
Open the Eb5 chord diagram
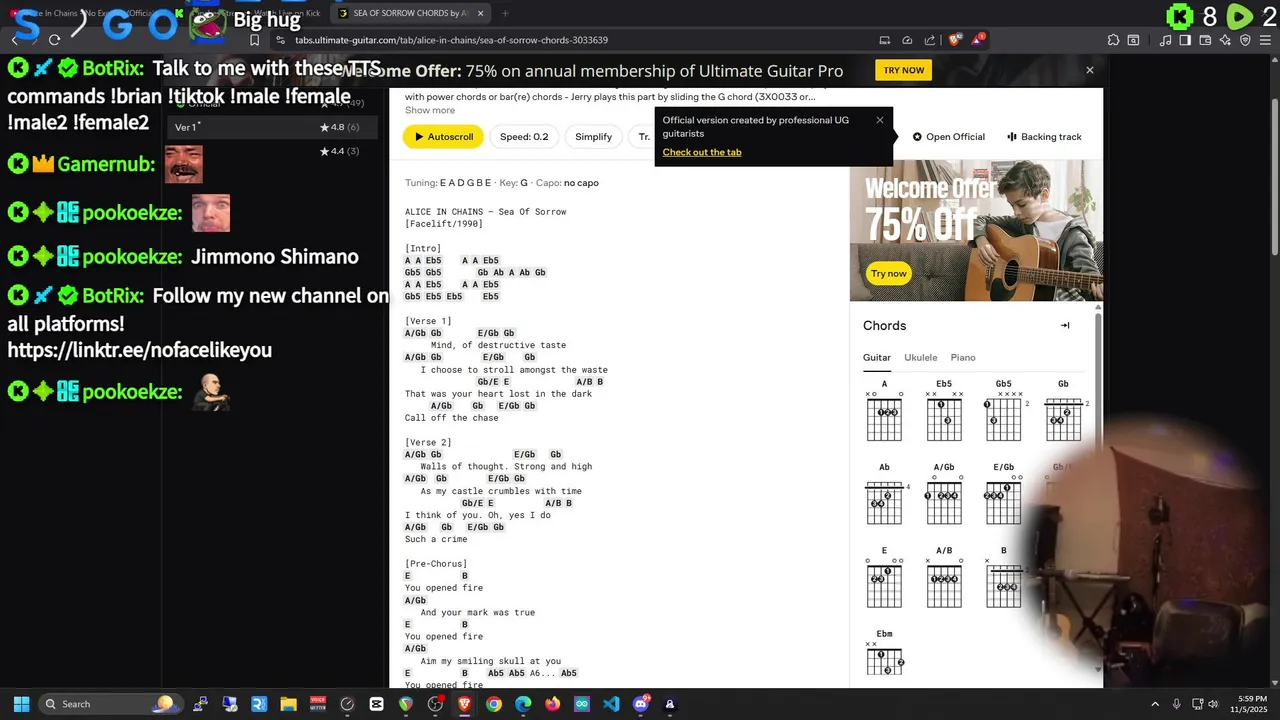(944, 410)
